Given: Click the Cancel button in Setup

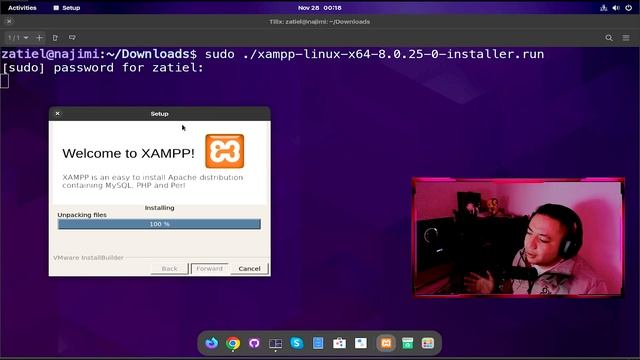Looking at the screenshot, I should 249,269.
